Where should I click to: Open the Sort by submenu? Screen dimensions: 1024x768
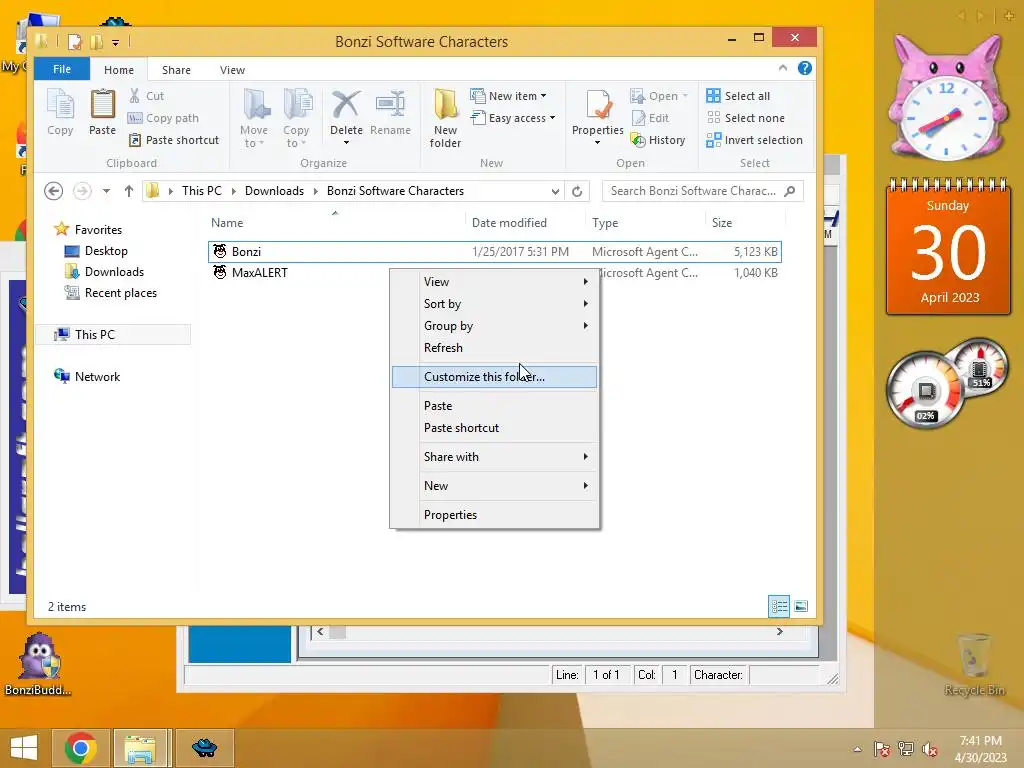494,304
